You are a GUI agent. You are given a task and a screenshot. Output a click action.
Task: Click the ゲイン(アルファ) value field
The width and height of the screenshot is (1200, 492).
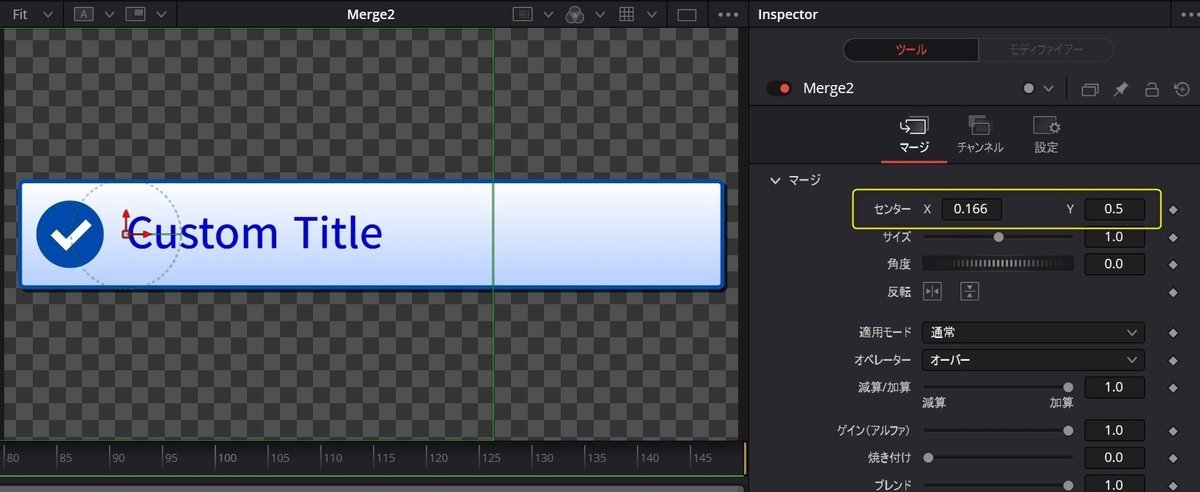tap(1114, 429)
